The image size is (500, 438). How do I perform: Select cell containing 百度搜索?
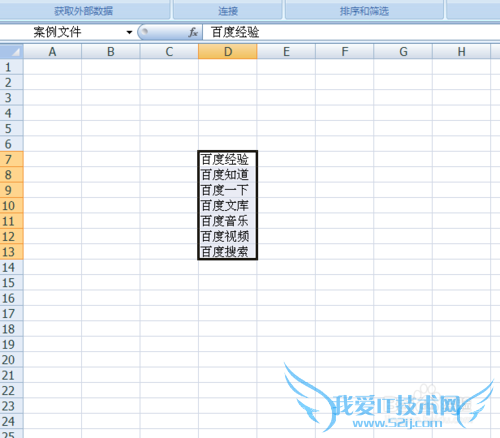point(228,252)
